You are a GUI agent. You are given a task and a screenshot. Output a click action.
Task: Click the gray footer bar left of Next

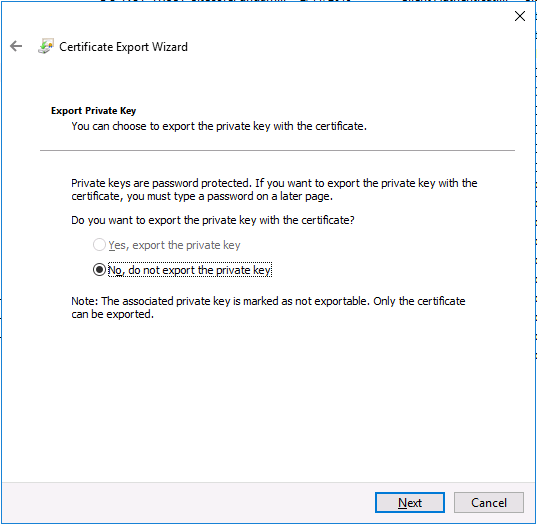click(188, 502)
